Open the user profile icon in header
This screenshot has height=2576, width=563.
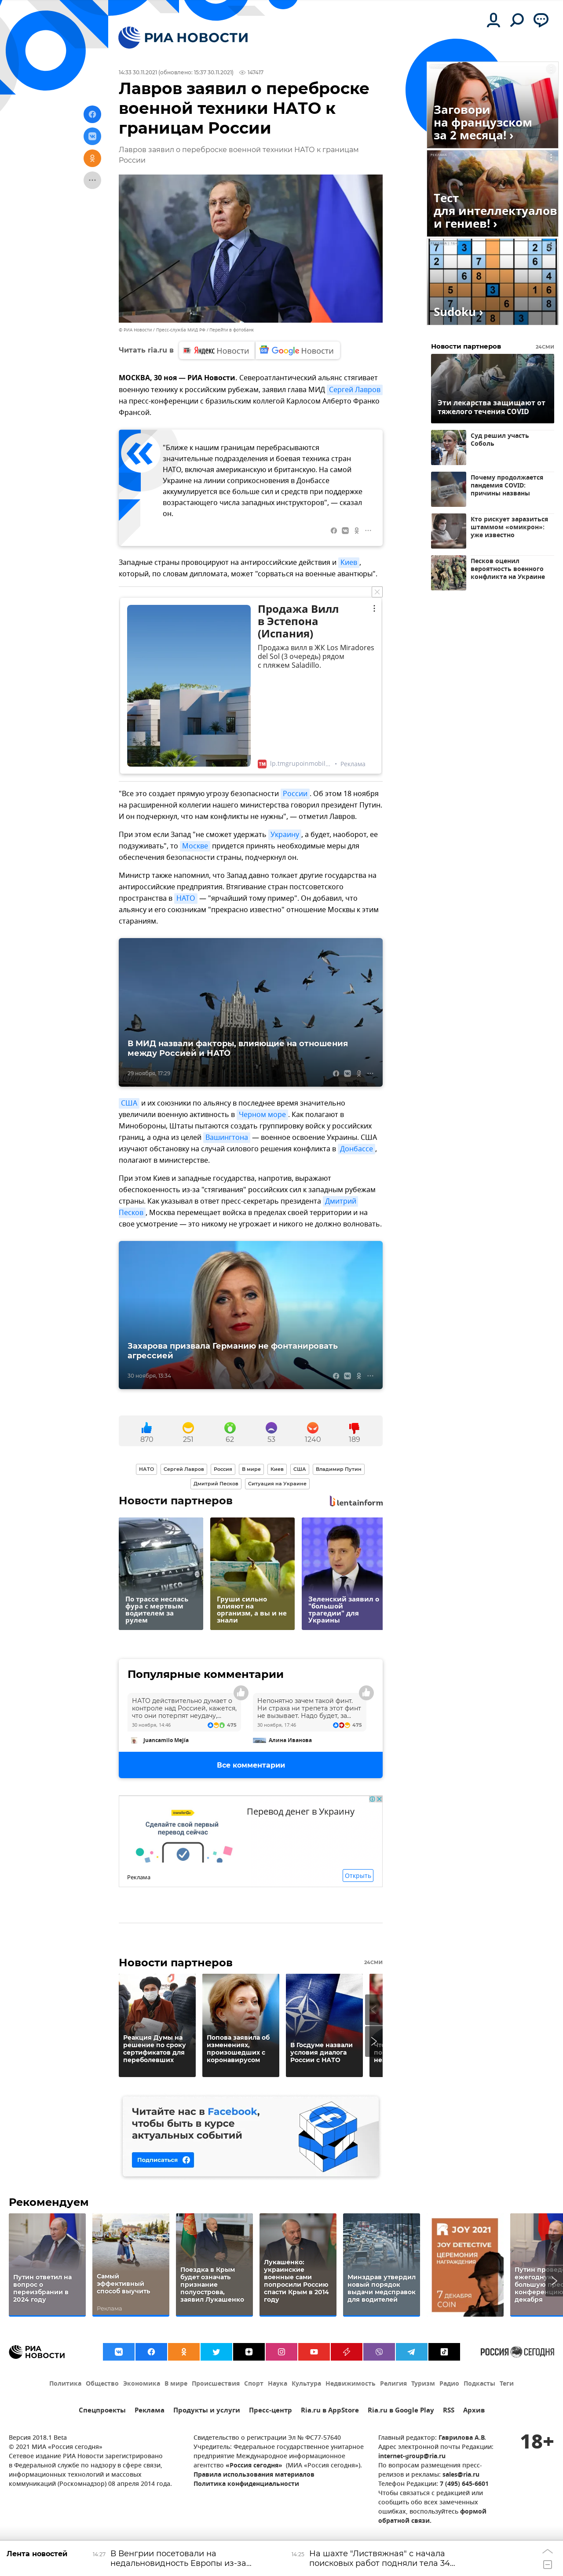(493, 20)
